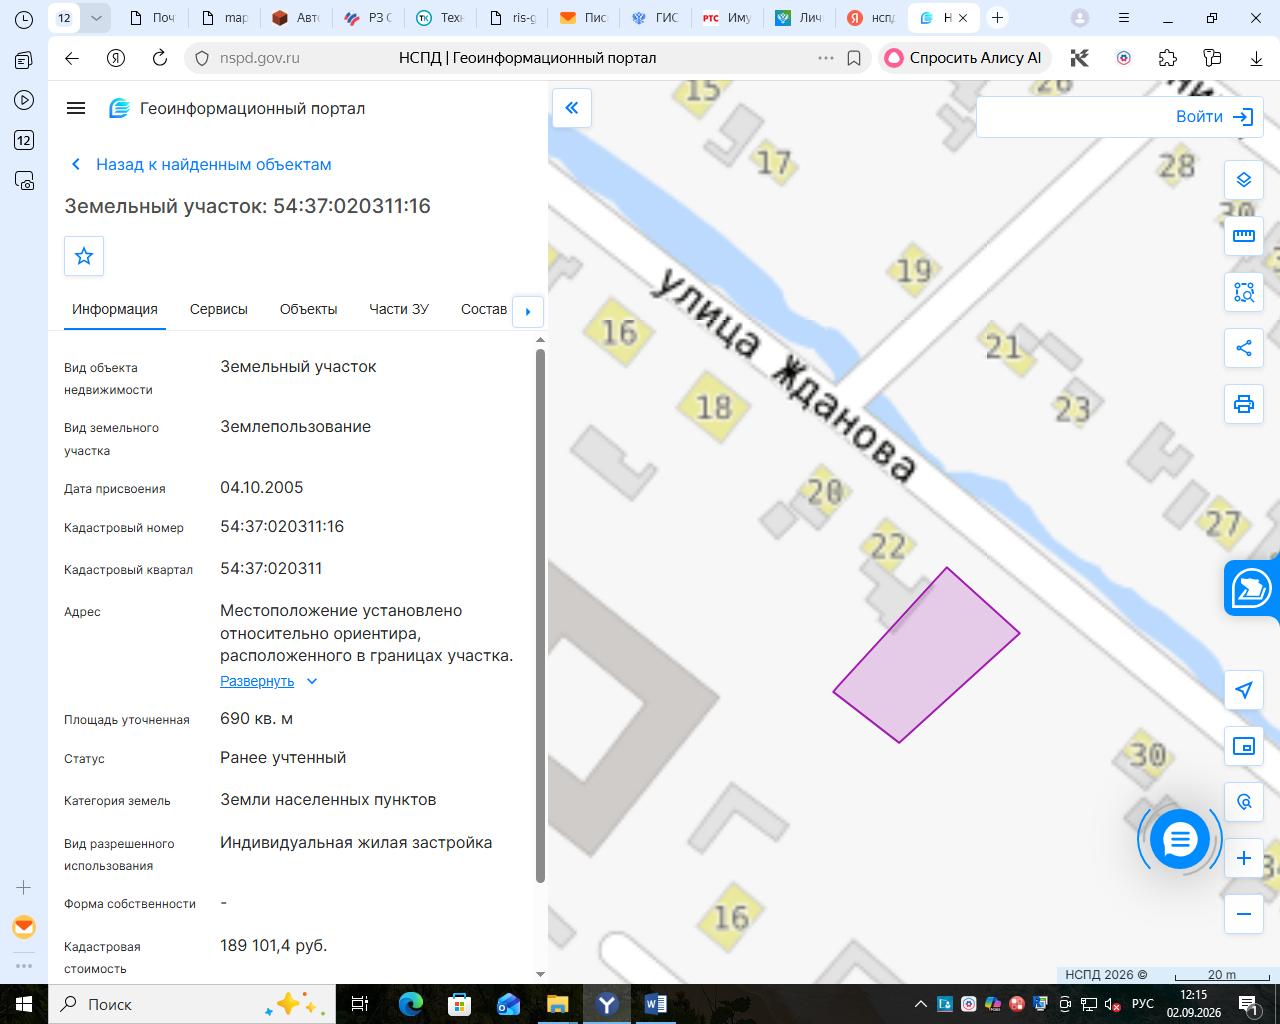Screen dimensions: 1280x1024
Task: Show more tabs with the right arrow
Action: click(528, 311)
